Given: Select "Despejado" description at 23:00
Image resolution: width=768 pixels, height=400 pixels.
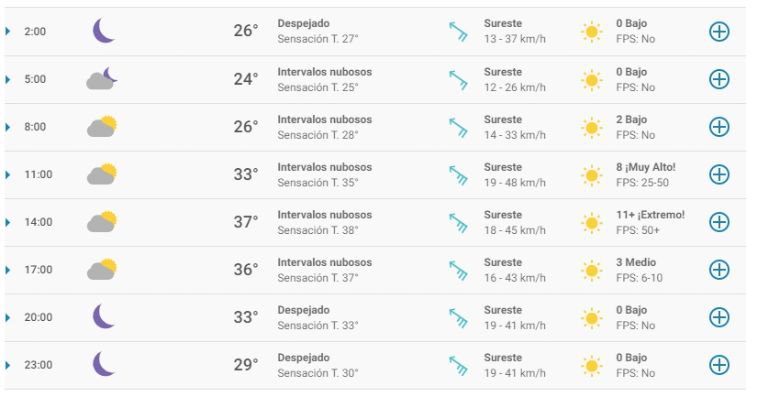Looking at the screenshot, I should (x=303, y=357).
